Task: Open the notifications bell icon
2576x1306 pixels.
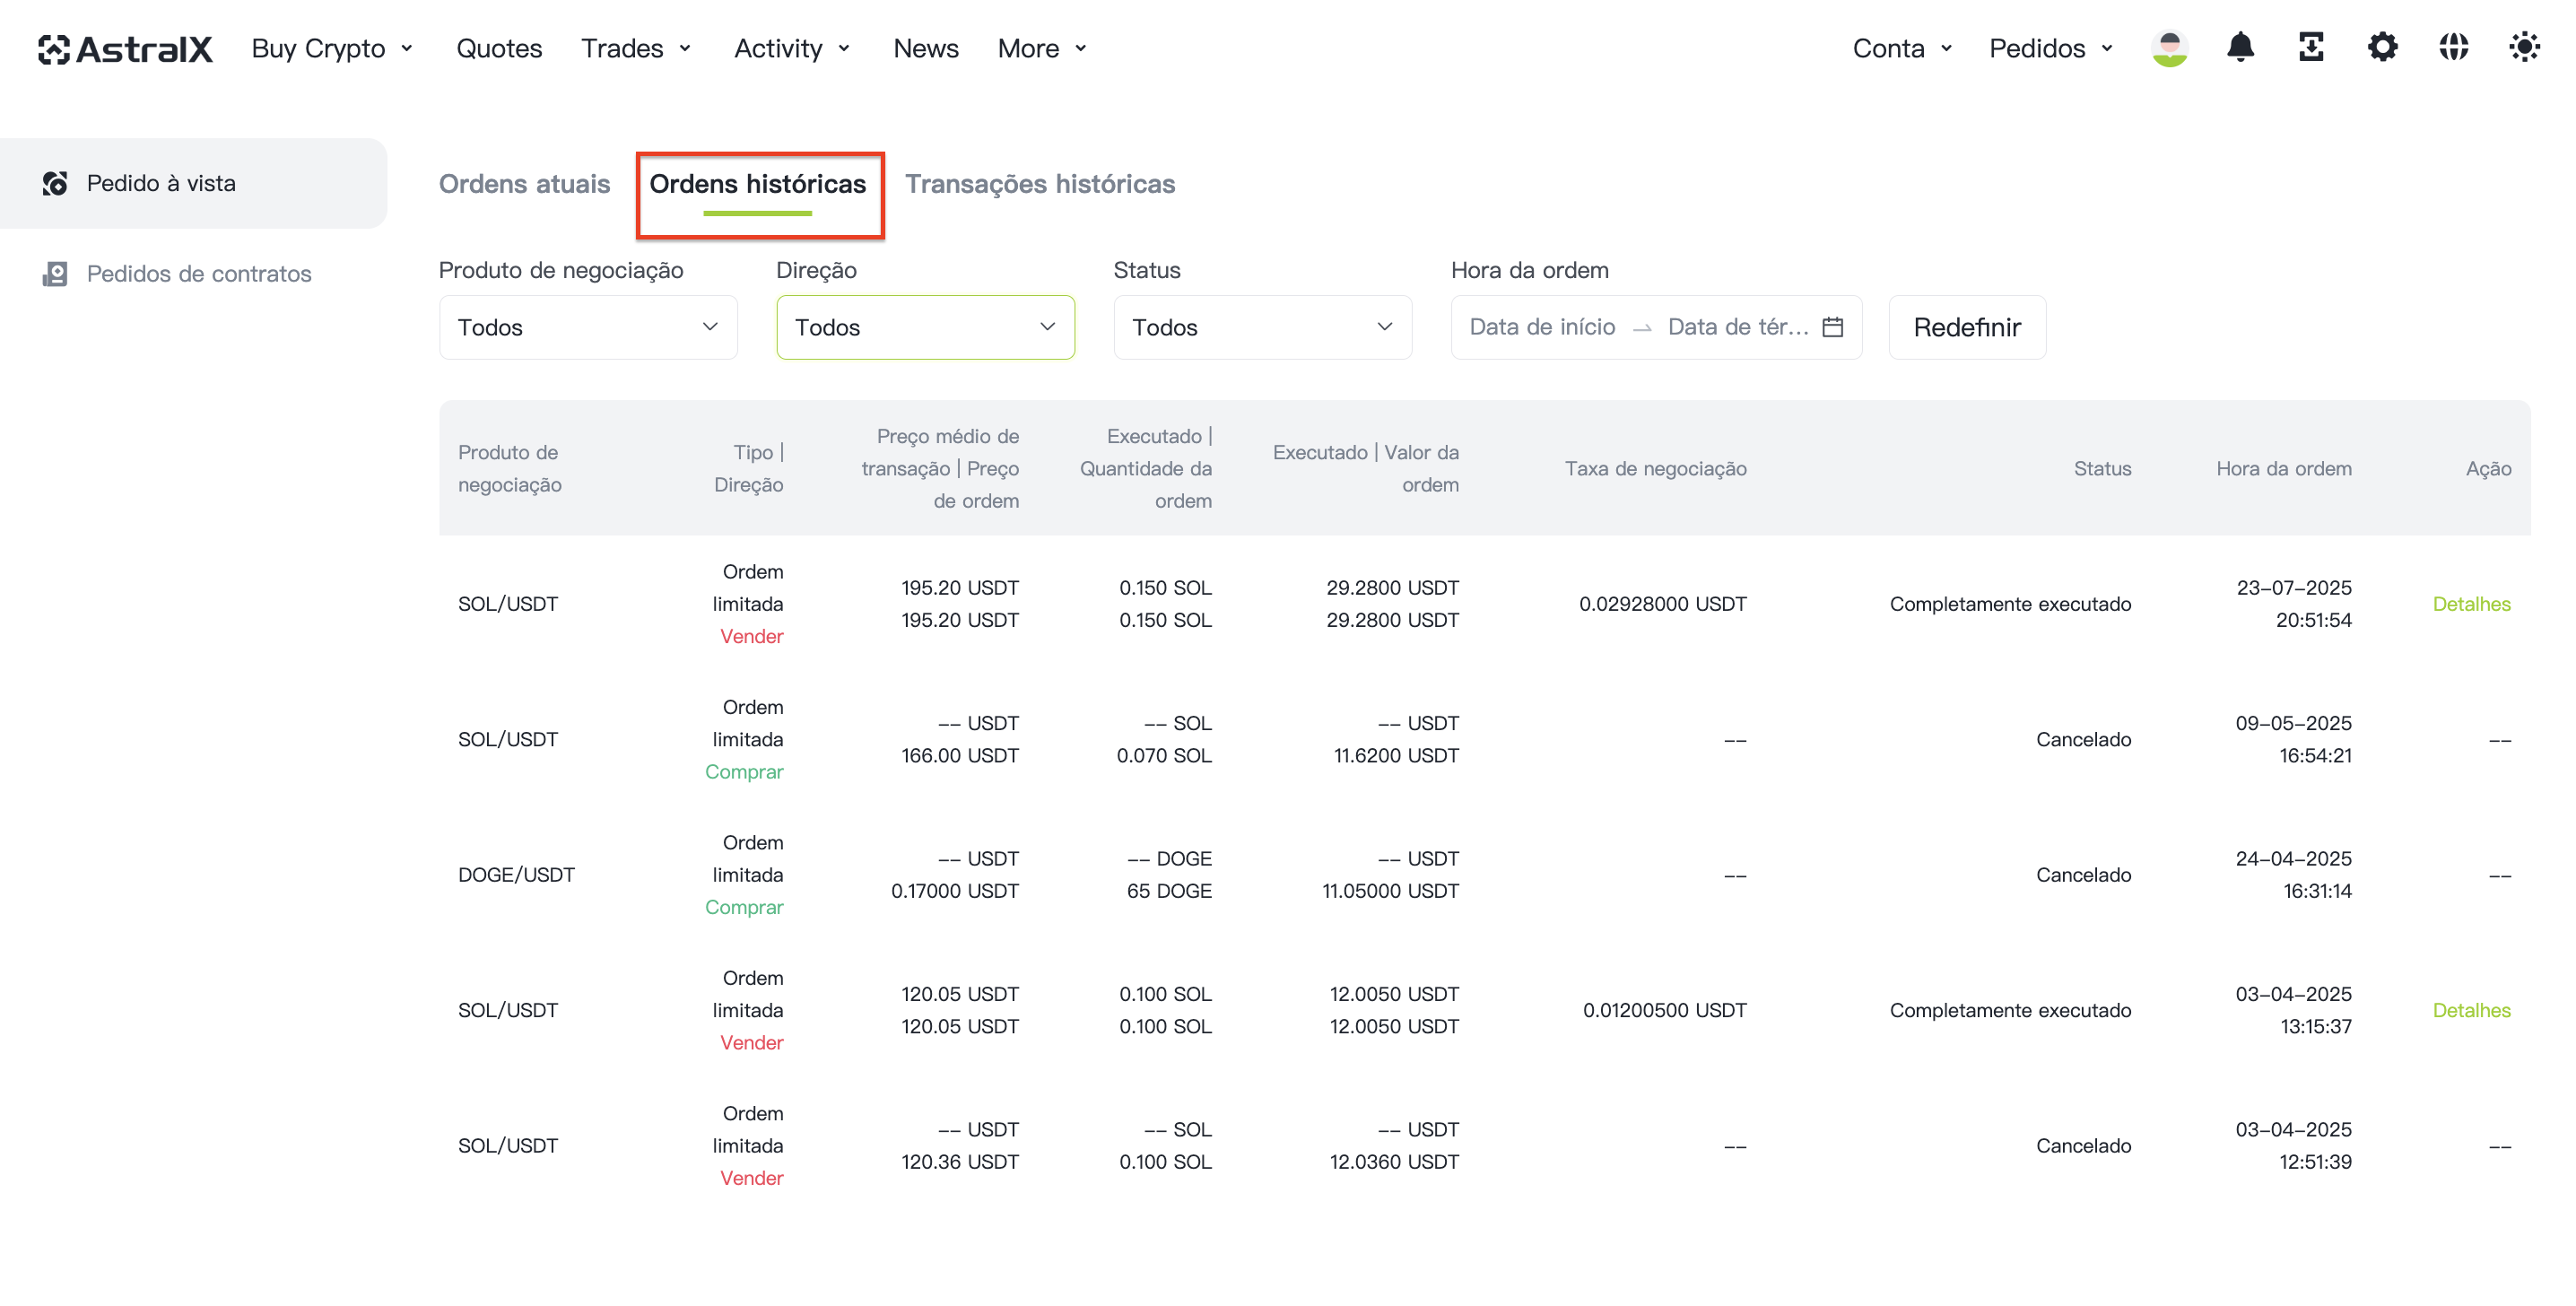Action: 2240,47
